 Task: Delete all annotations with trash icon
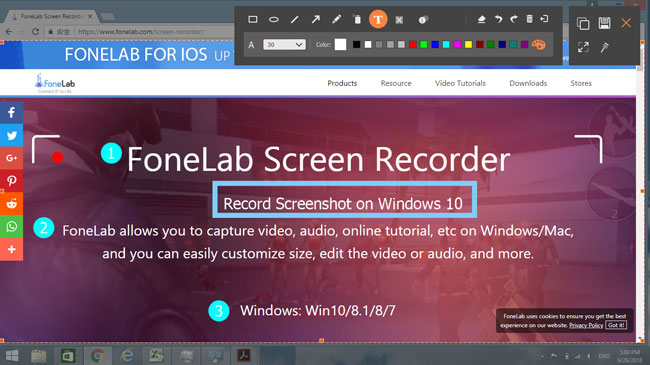(x=529, y=19)
